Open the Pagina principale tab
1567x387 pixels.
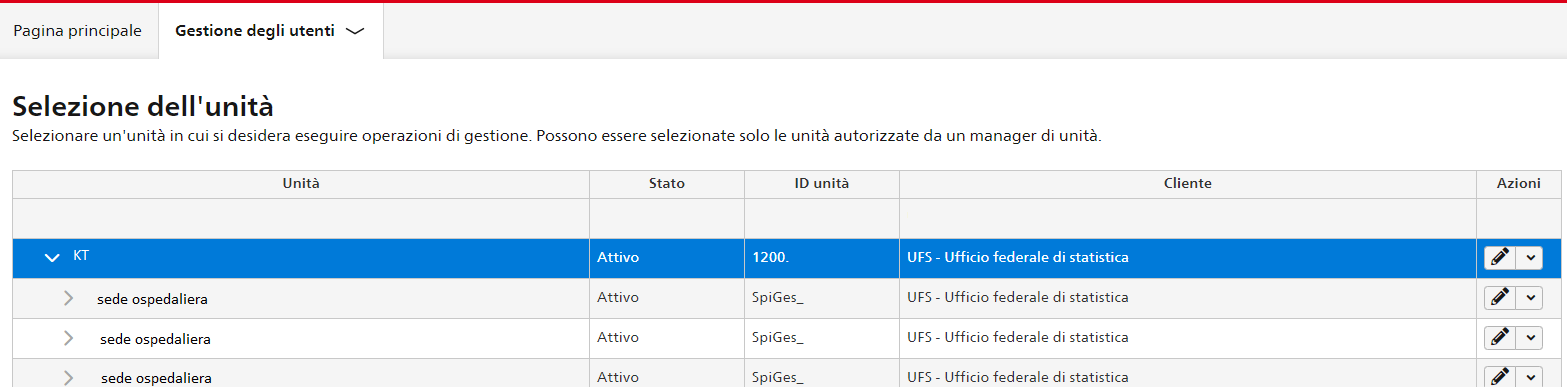click(x=78, y=31)
